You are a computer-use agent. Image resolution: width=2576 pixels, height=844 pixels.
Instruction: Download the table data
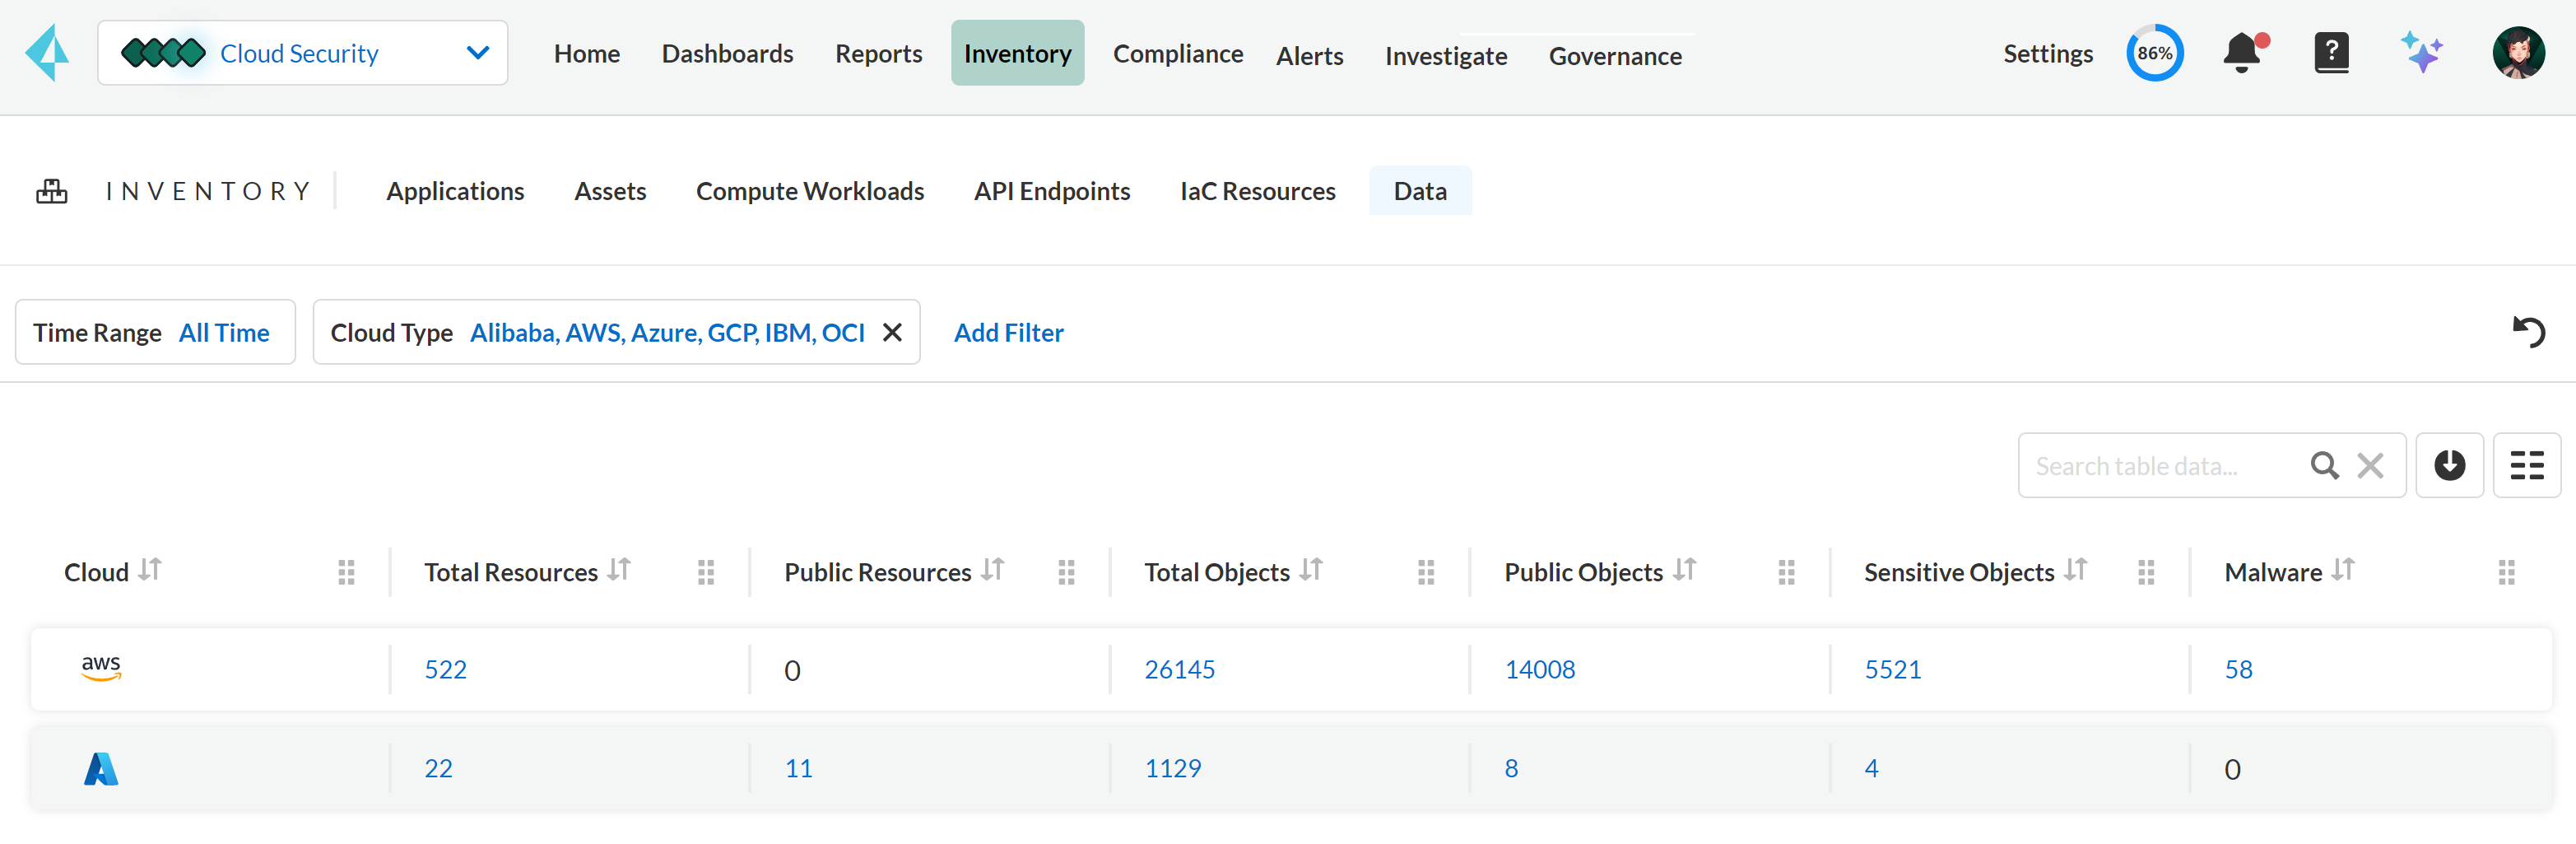coord(2449,465)
